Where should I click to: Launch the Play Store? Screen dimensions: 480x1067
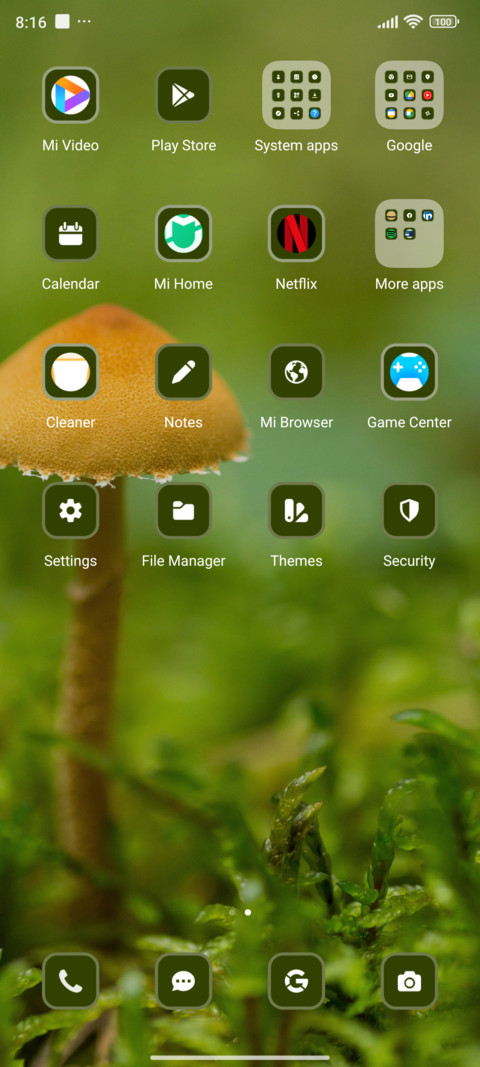tap(183, 95)
